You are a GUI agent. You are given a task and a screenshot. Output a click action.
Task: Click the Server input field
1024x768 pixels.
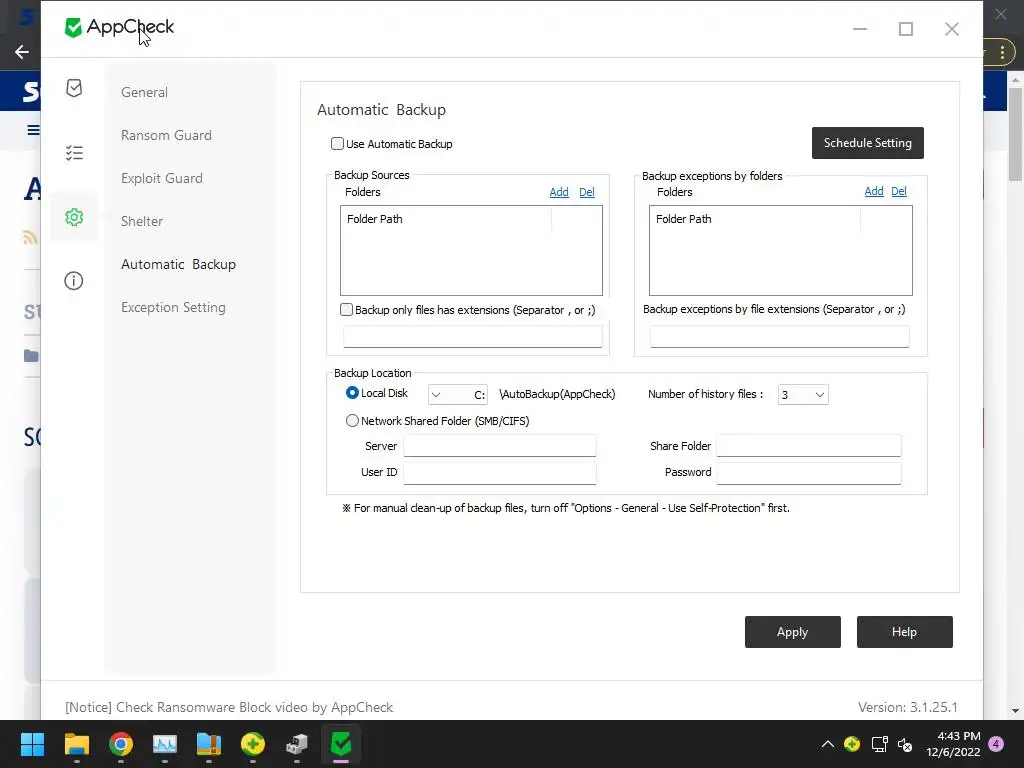500,445
